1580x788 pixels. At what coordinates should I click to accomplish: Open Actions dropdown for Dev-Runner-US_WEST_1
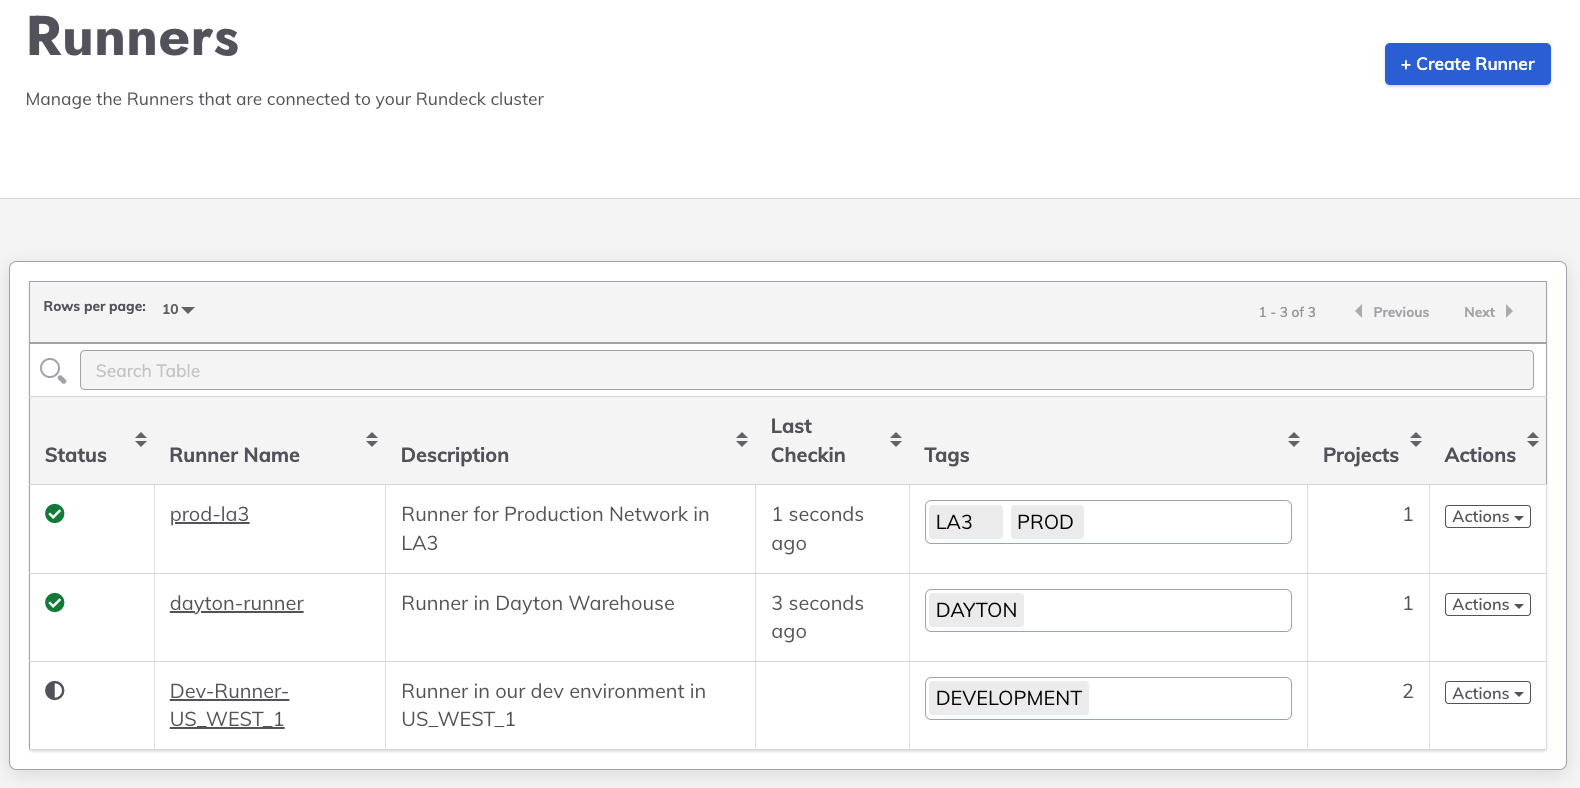[x=1487, y=694]
